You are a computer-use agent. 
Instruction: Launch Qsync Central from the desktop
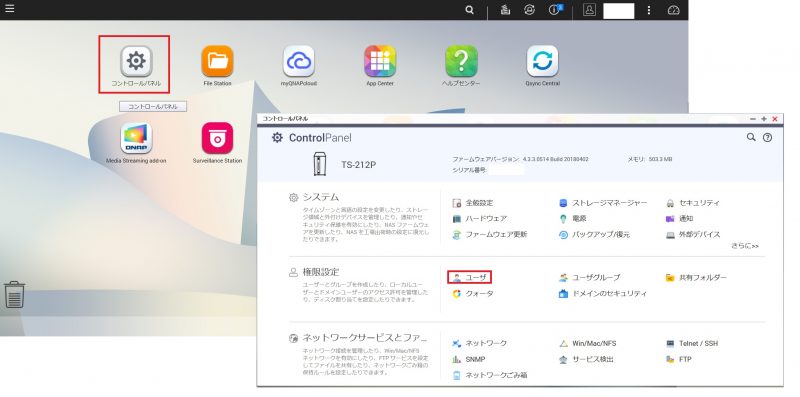click(x=542, y=65)
